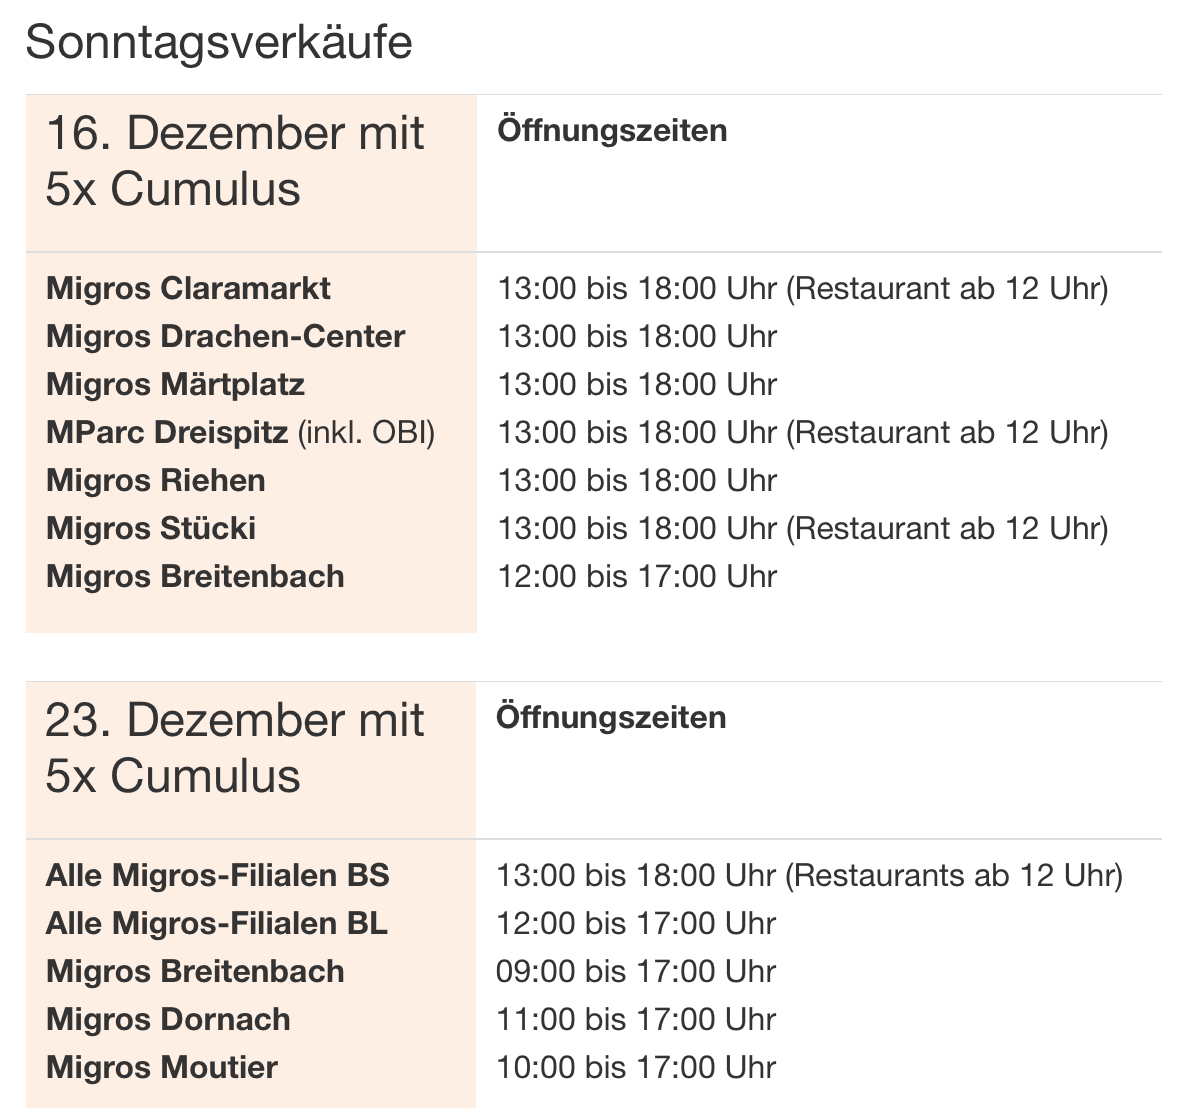Click Migros Claramarkt store name
The height and width of the screenshot is (1108, 1185).
pyautogui.click(x=188, y=288)
